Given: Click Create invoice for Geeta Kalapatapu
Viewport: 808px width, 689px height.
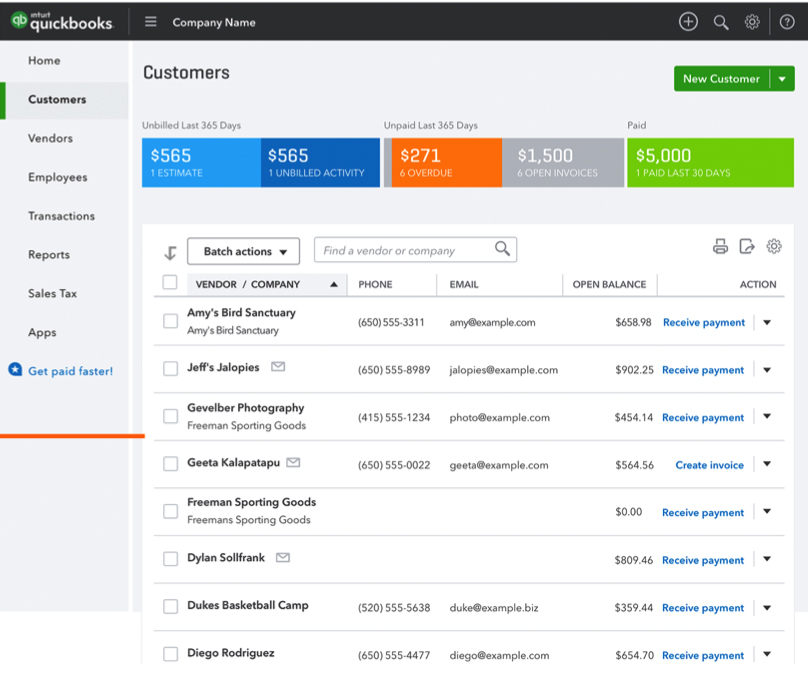Looking at the screenshot, I should click(x=710, y=465).
